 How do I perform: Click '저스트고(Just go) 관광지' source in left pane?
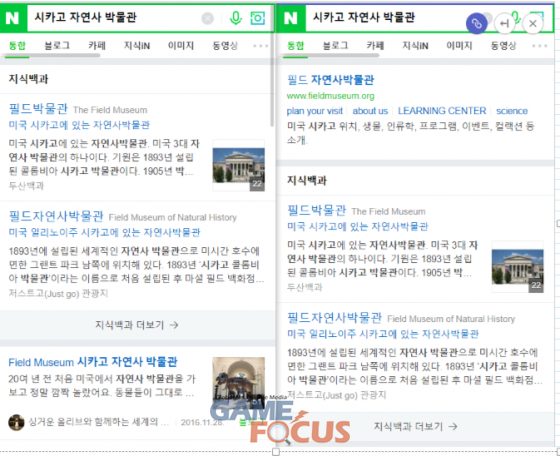point(58,294)
